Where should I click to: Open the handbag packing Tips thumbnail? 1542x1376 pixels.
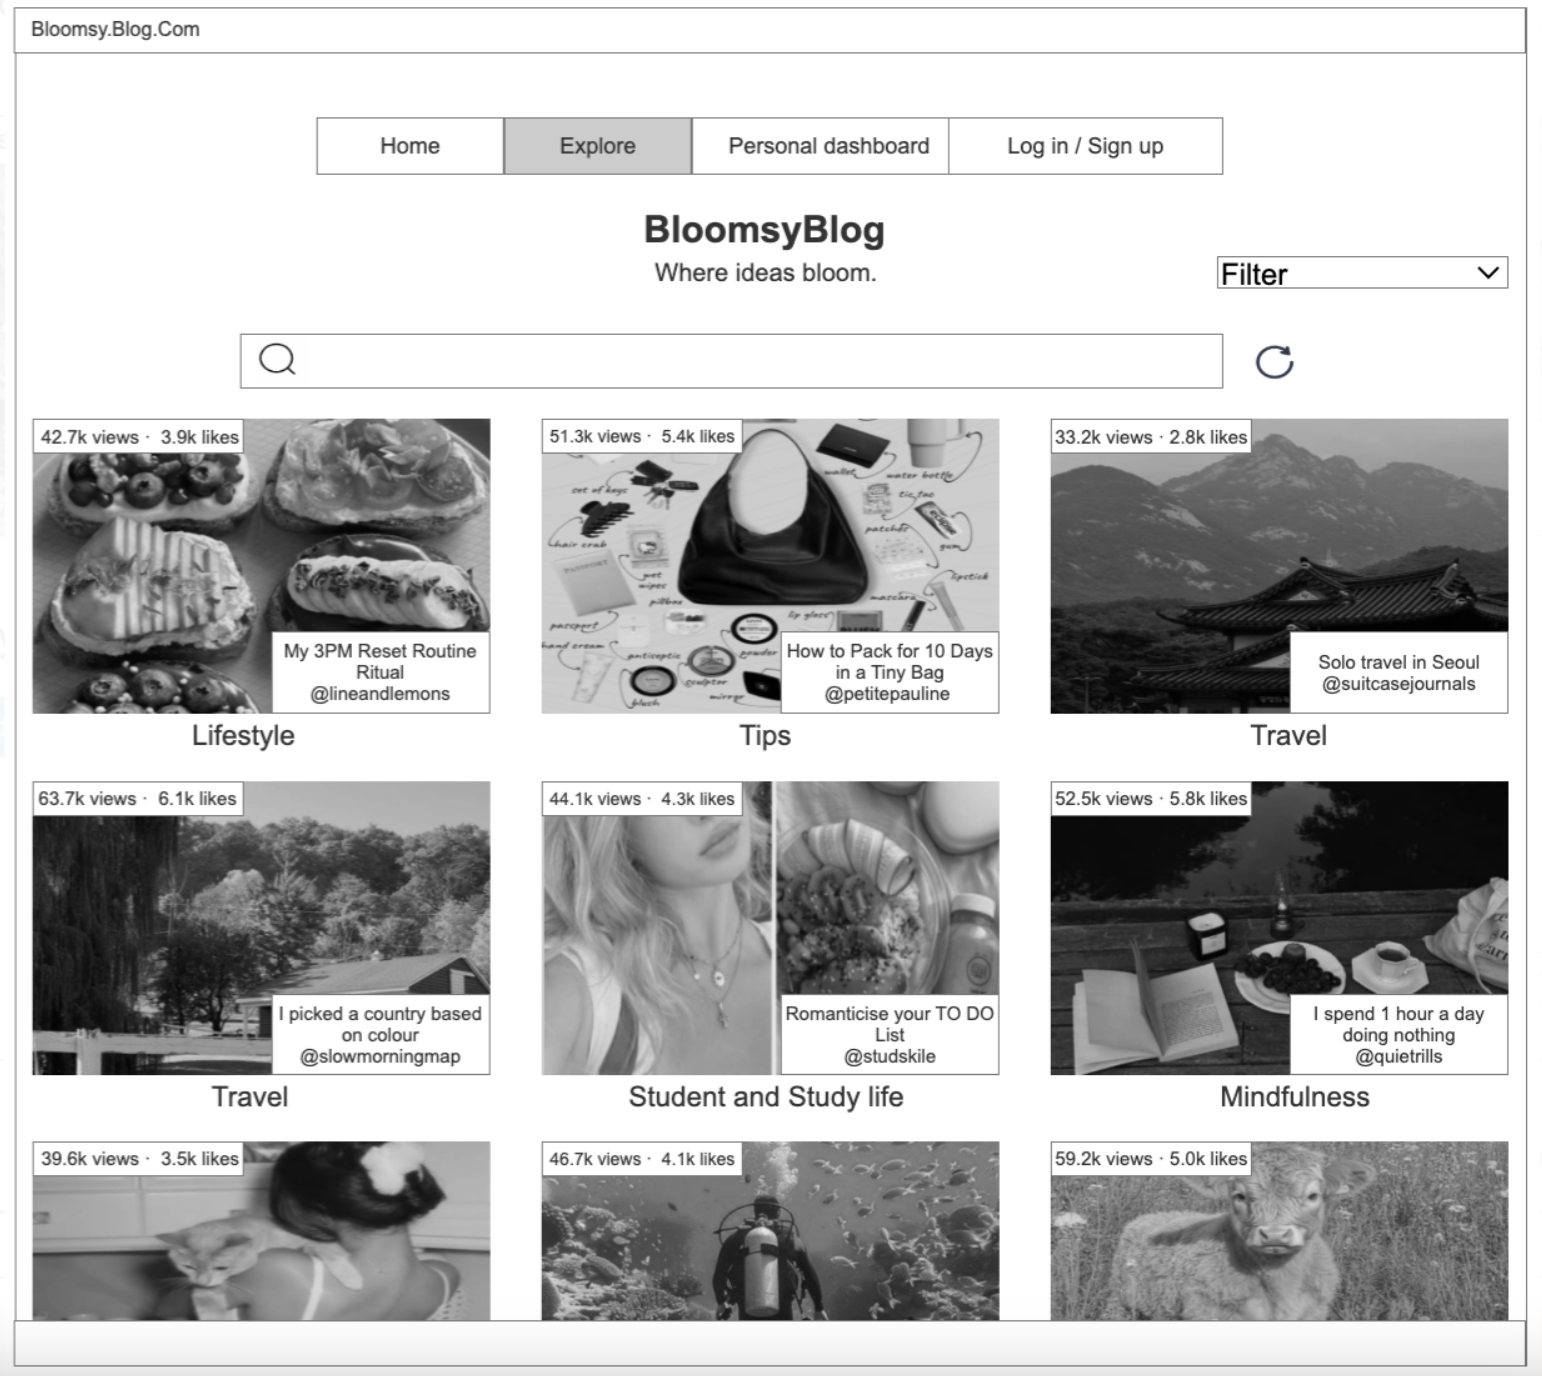coord(770,566)
